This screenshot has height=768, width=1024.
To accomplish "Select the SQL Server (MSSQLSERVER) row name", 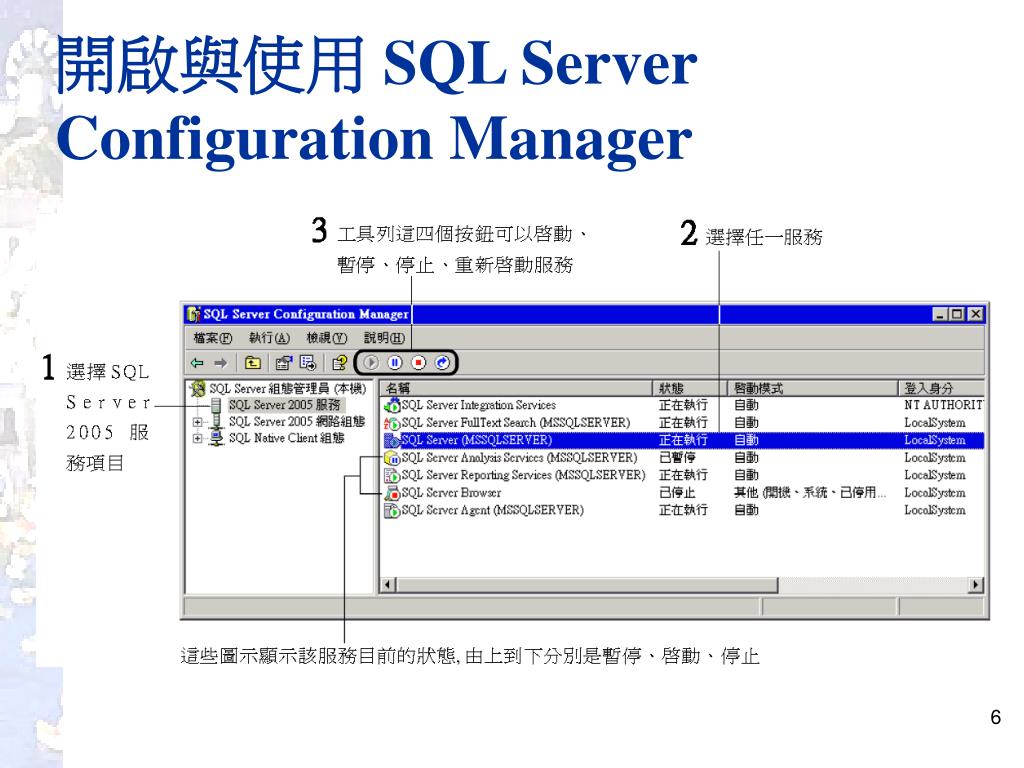I will click(x=477, y=440).
